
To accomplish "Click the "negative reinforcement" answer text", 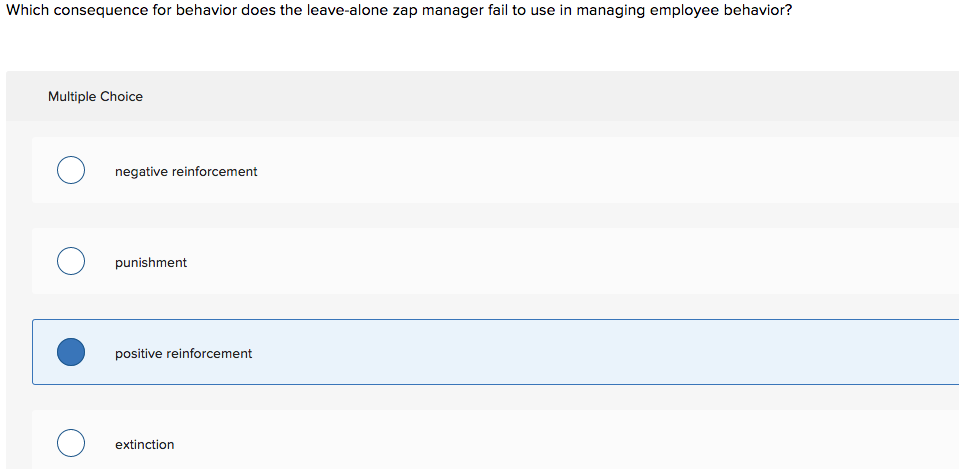I will tap(186, 172).
